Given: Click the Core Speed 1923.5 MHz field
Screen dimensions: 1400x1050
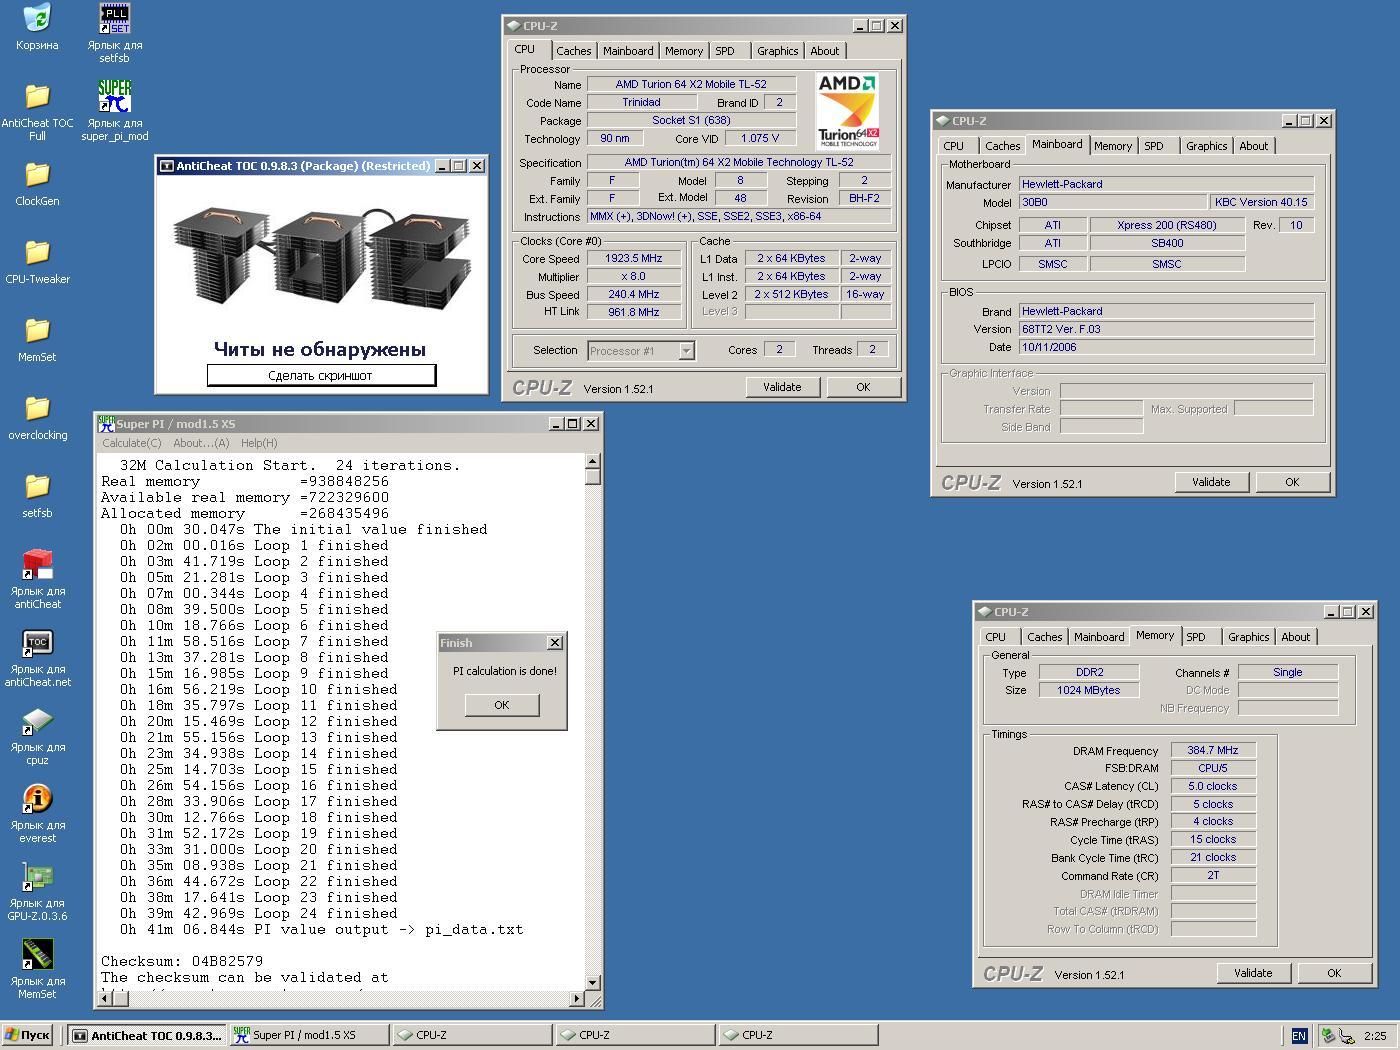Looking at the screenshot, I should click(634, 258).
